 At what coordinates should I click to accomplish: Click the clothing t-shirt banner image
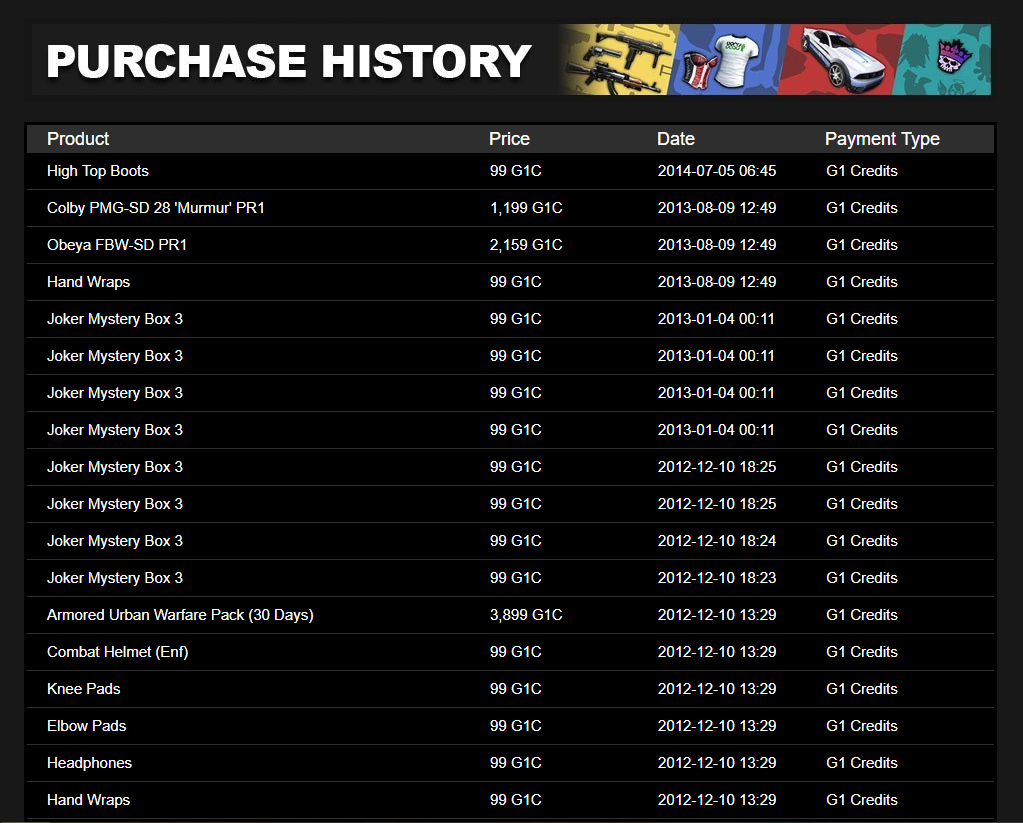[x=727, y=59]
